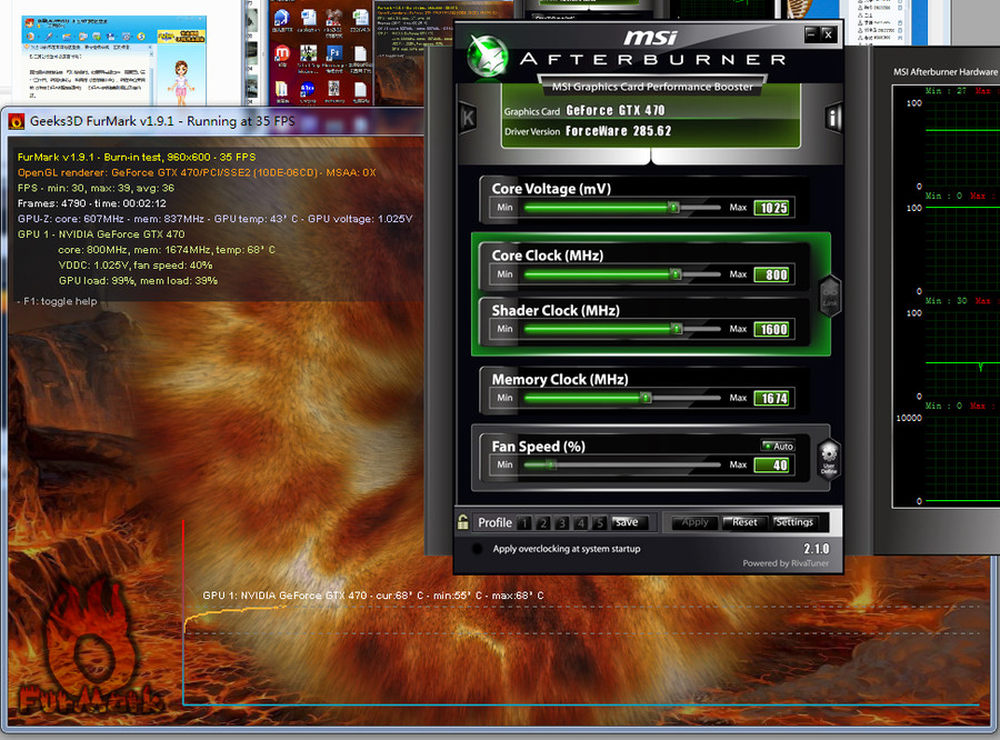Viewport: 1000px width, 740px height.
Task: Click the ForceWare 285.62 driver version text
Action: click(618, 131)
